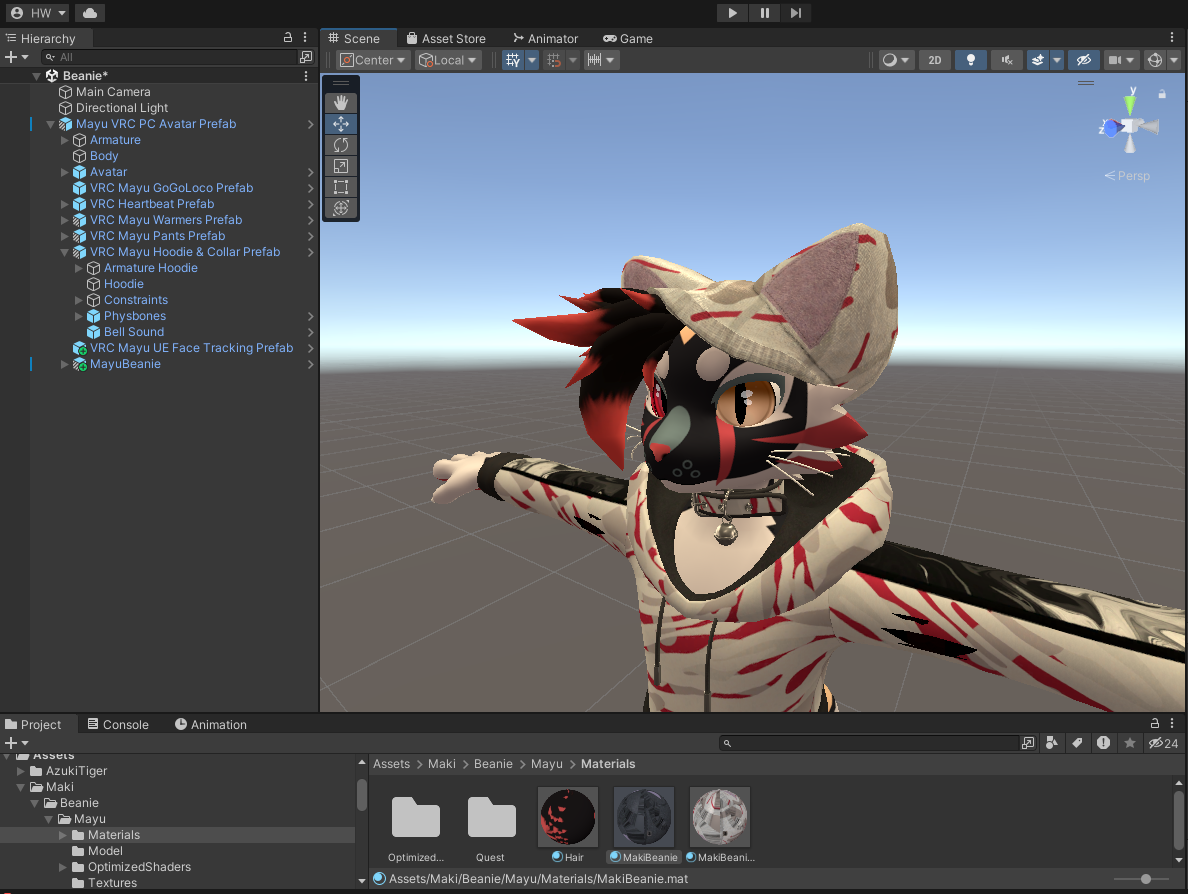The width and height of the screenshot is (1188, 894).
Task: Adjust the asset thumbnail size slider
Action: (x=1146, y=879)
